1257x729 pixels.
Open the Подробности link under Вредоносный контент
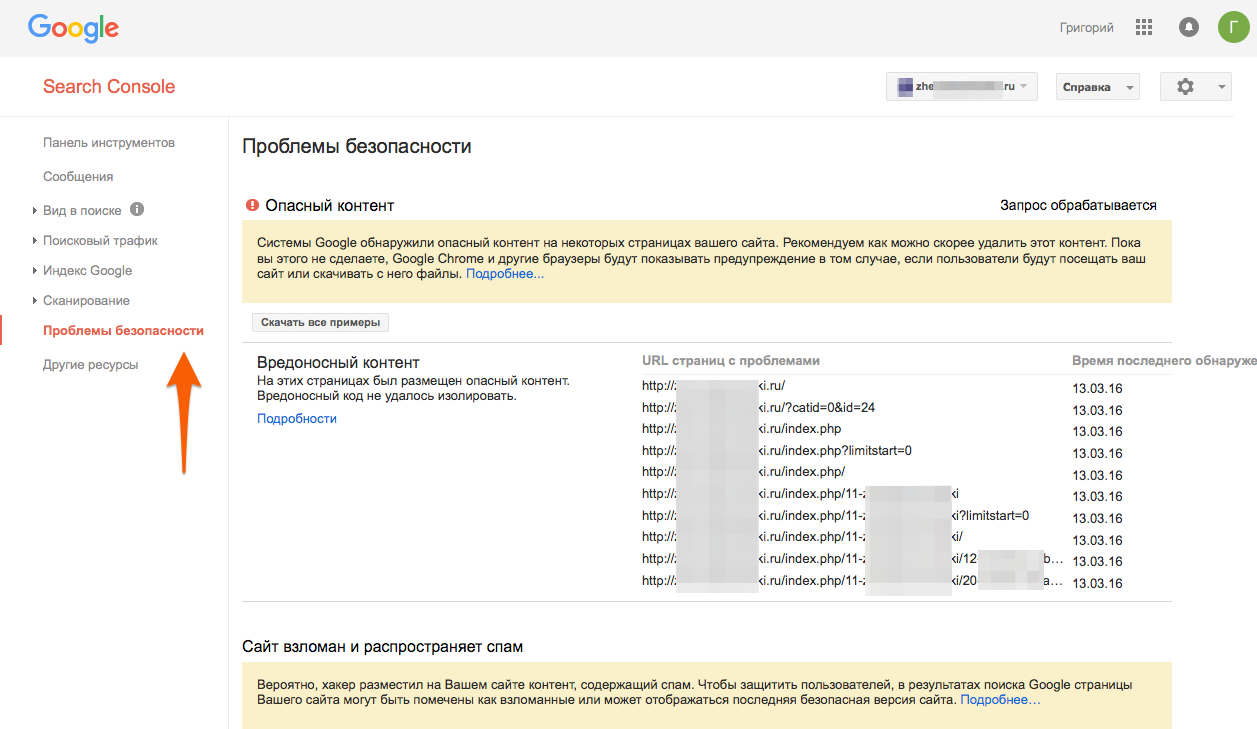coord(297,419)
